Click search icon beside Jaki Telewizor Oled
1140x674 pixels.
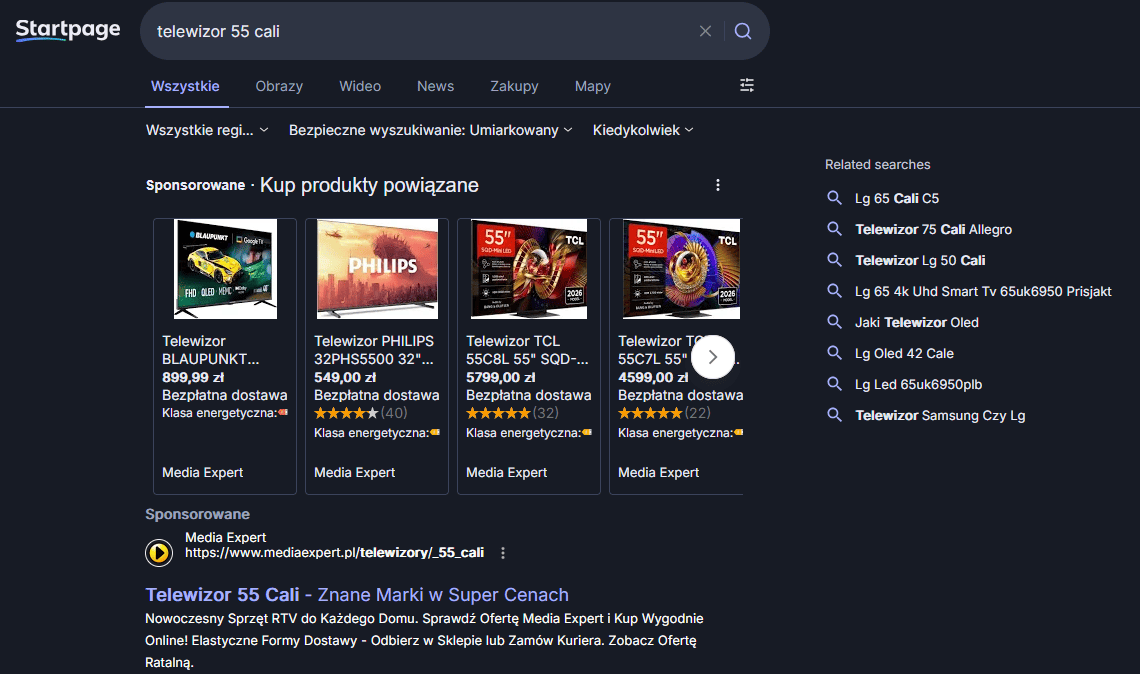tap(835, 322)
